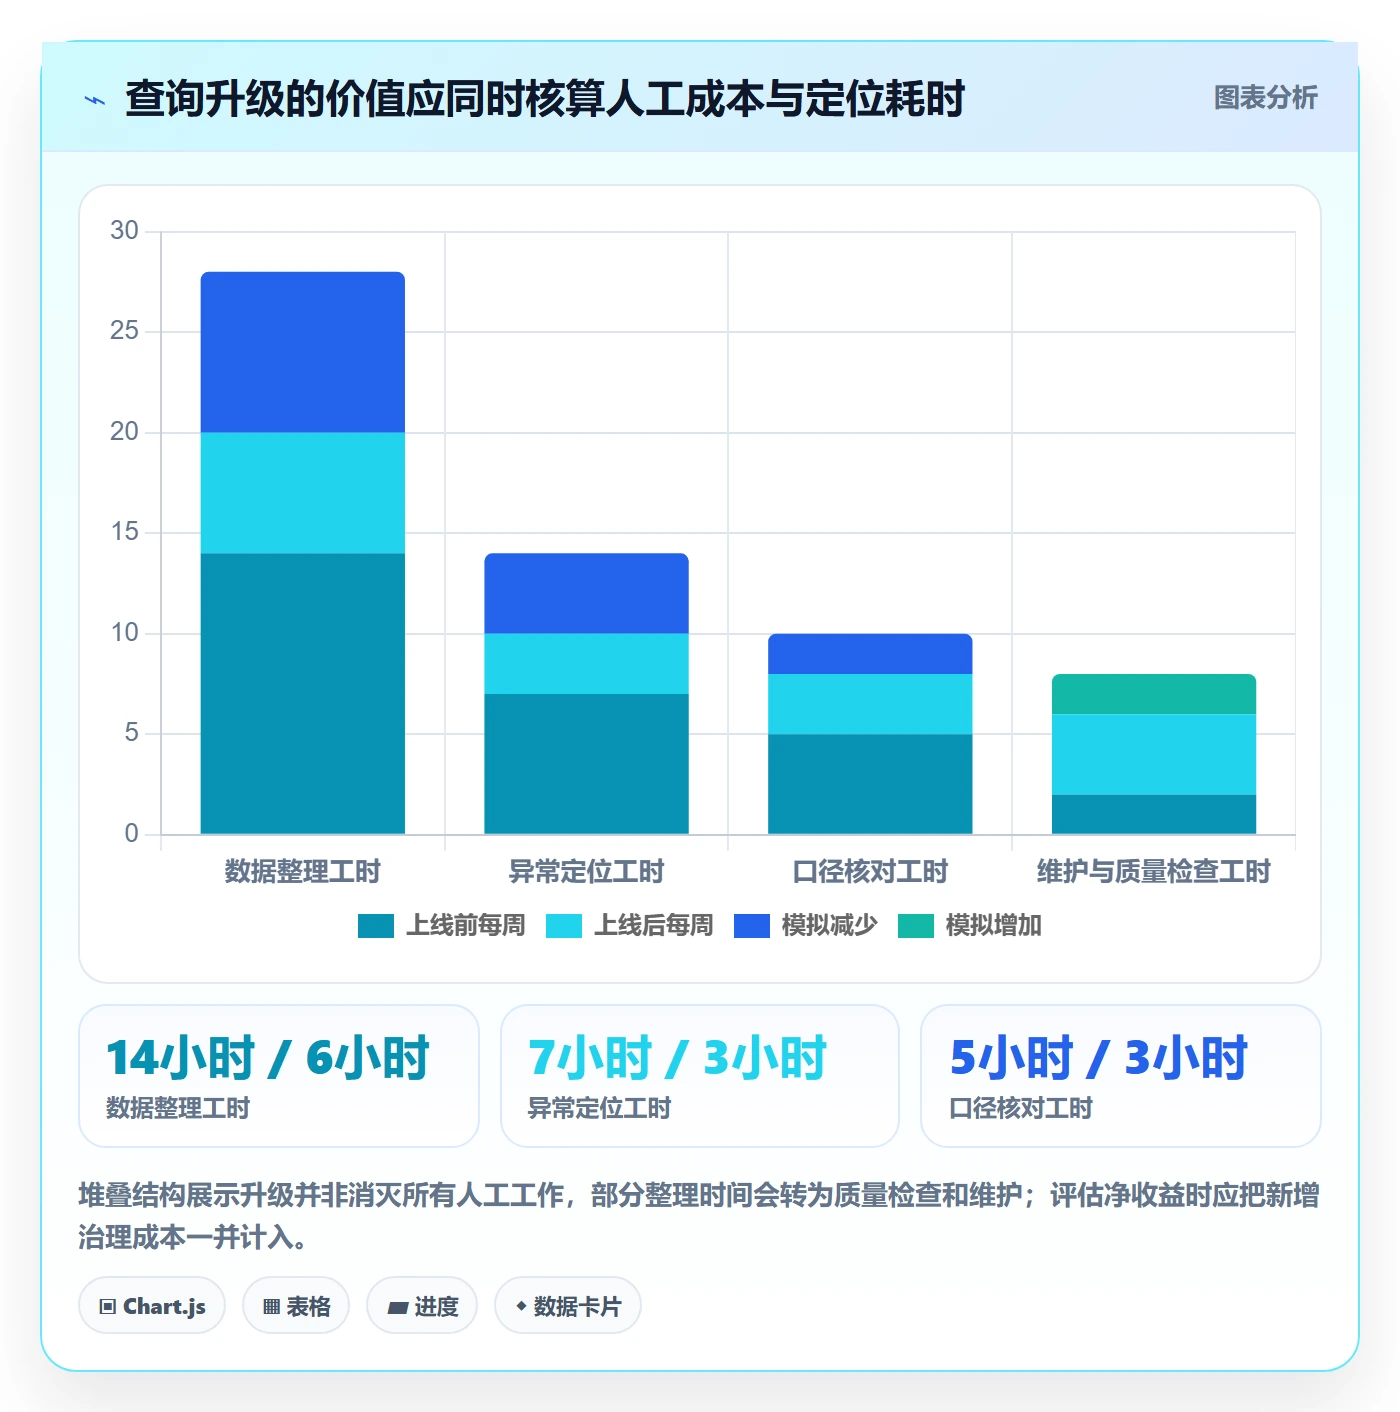Click the dark teal segment of 异常定位工时 bar
This screenshot has height=1412, width=1400.
(587, 764)
